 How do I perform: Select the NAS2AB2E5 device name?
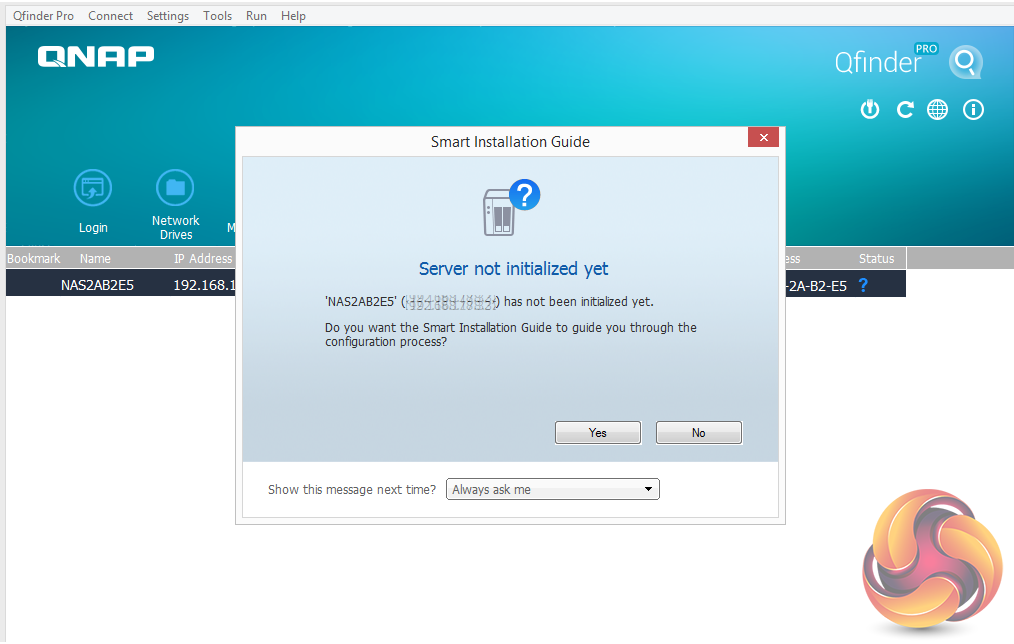[x=97, y=285]
